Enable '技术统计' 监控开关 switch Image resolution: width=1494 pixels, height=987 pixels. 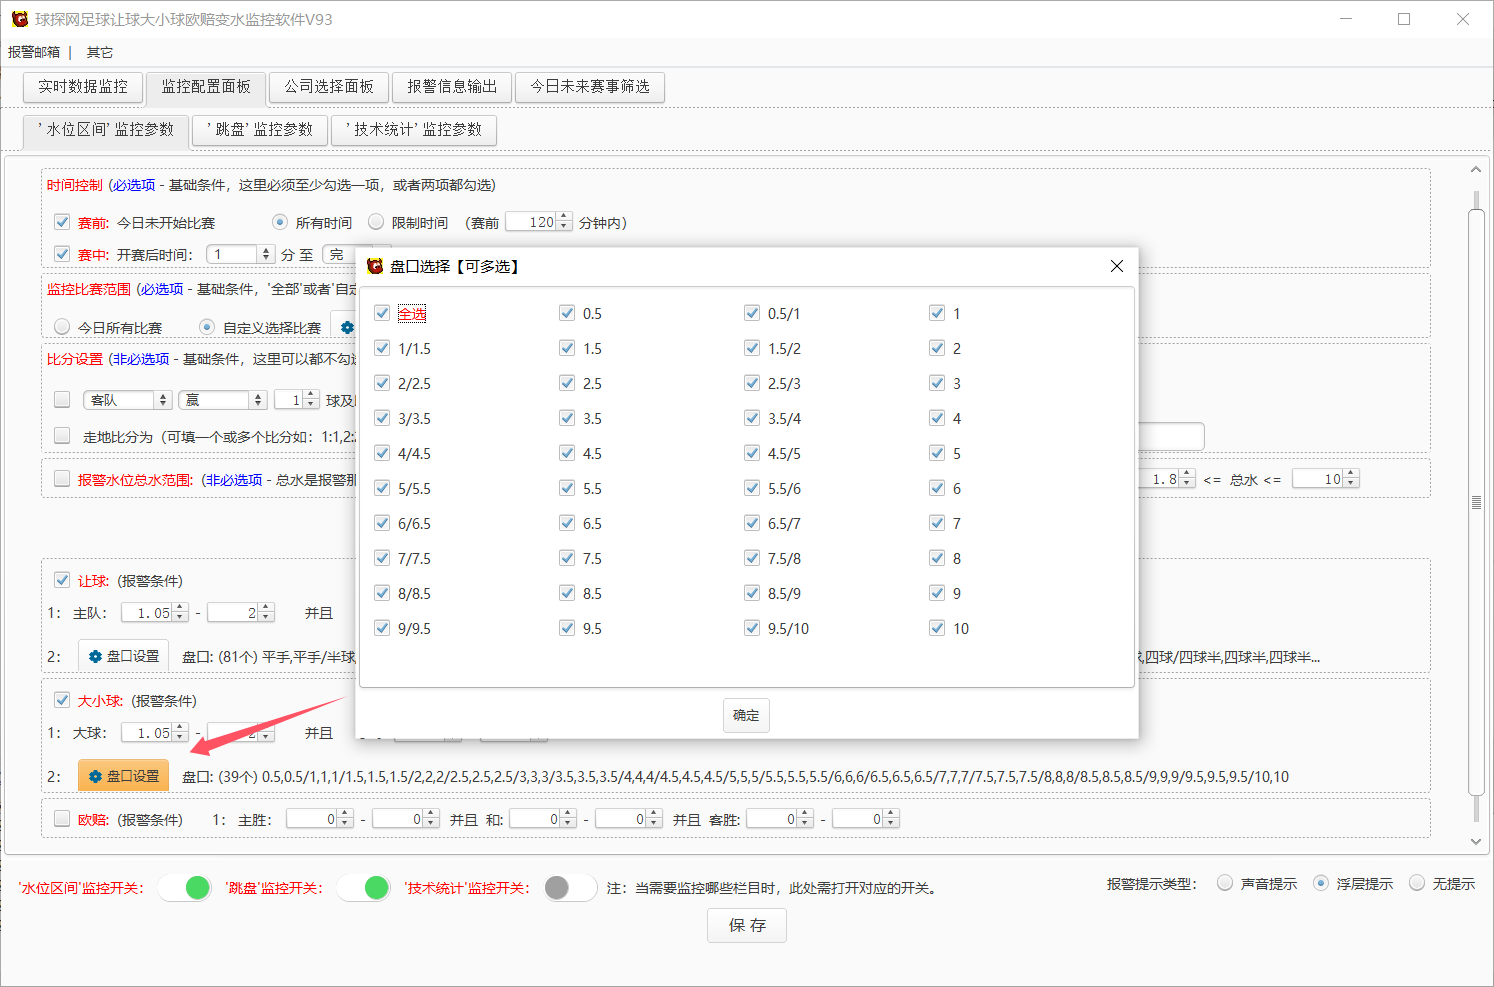click(570, 887)
